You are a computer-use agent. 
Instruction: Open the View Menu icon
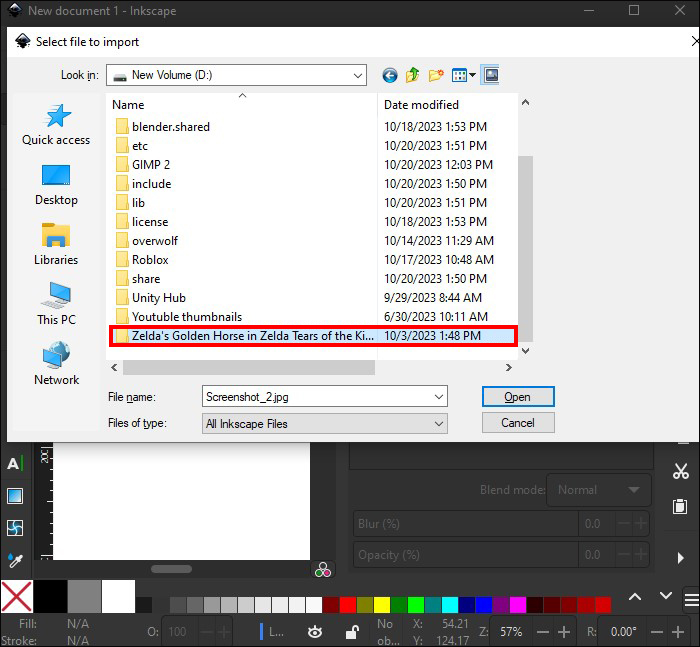[463, 75]
